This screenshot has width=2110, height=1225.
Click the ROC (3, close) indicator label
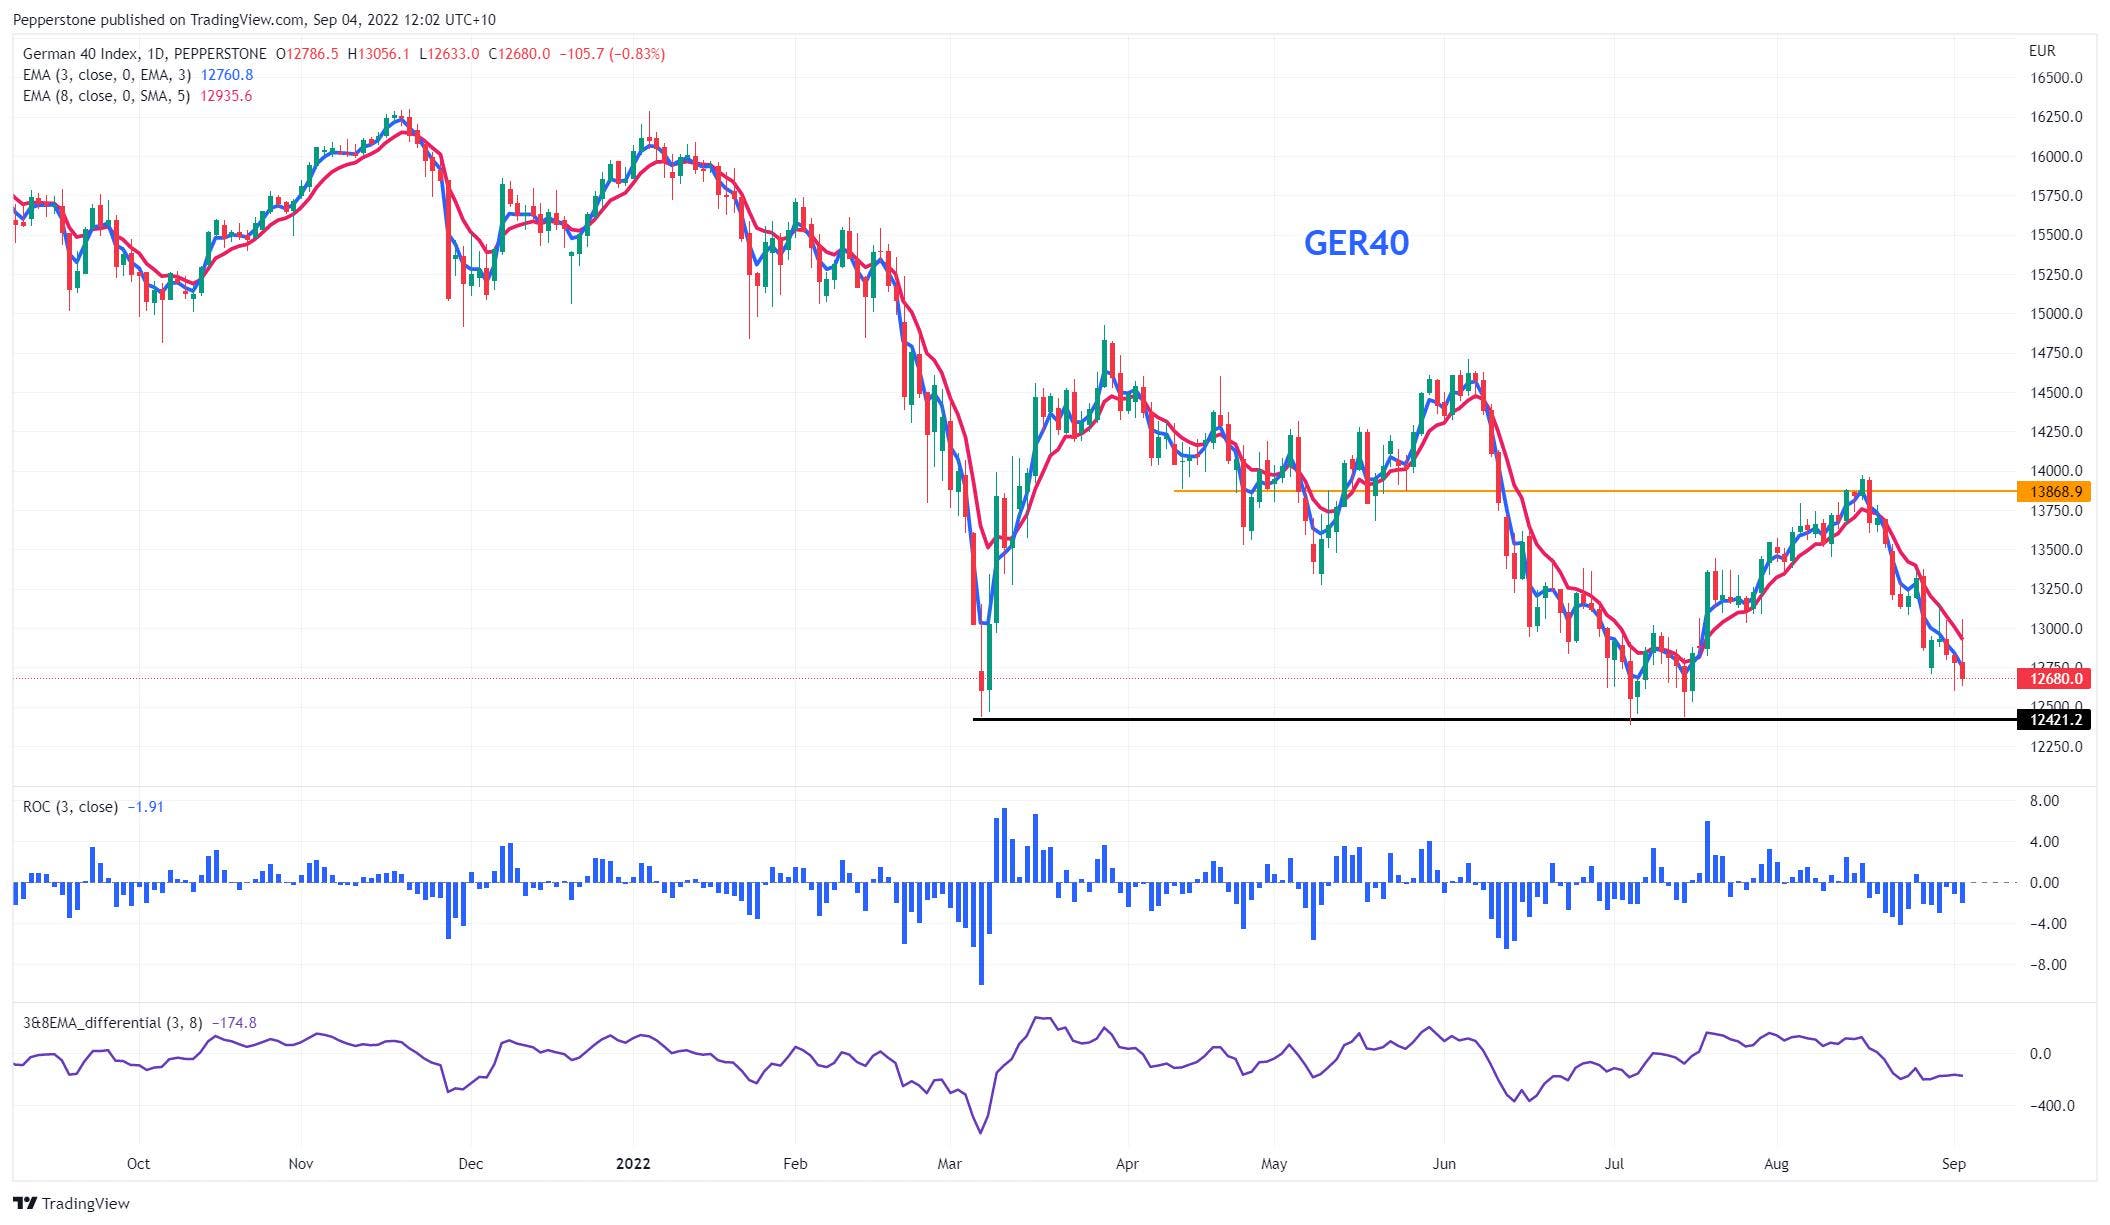click(70, 806)
